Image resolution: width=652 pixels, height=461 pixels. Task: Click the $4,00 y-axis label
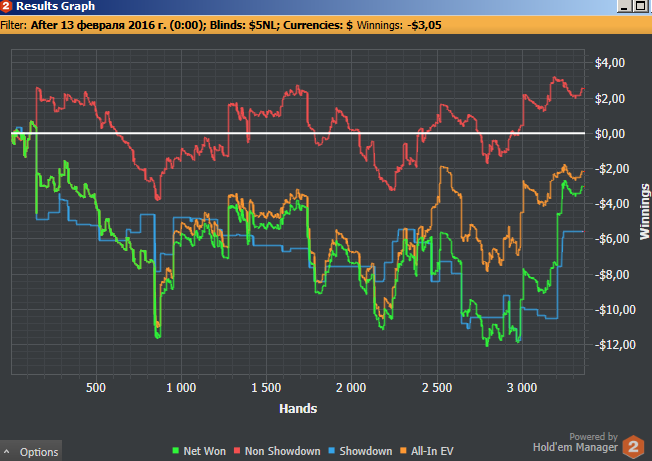(x=610, y=63)
